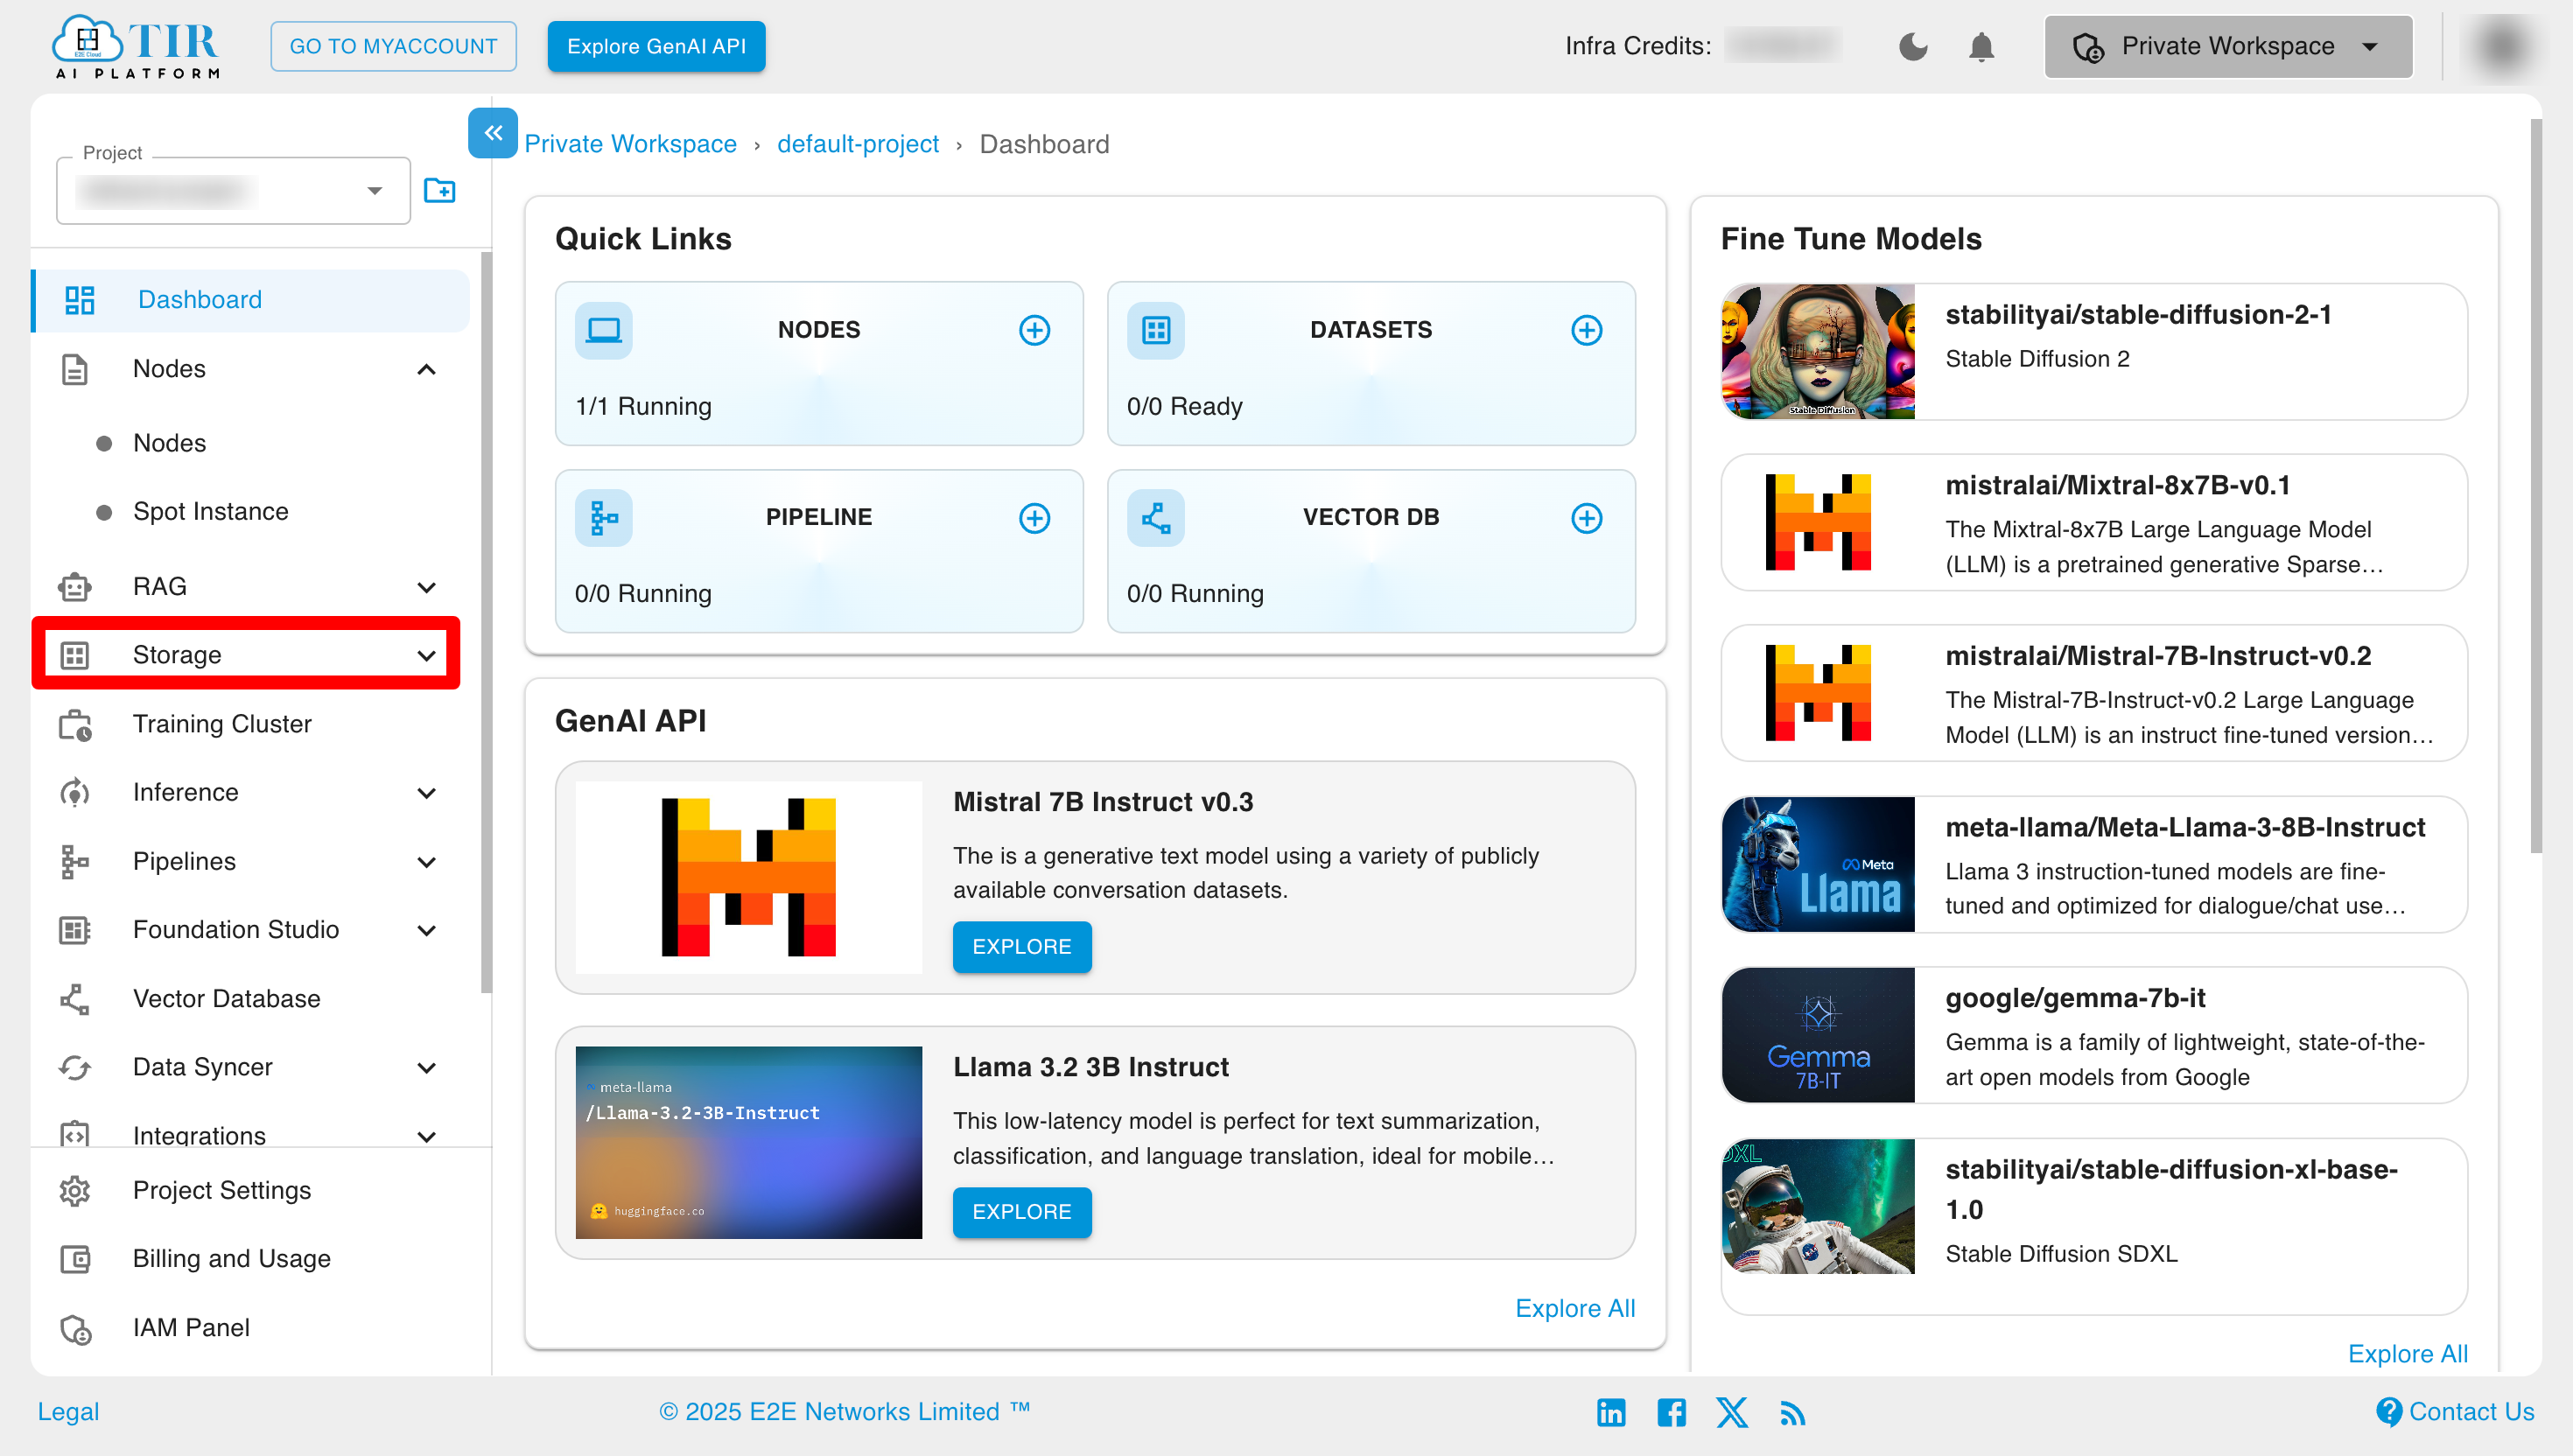Expand the Integrations section chevron

click(427, 1136)
